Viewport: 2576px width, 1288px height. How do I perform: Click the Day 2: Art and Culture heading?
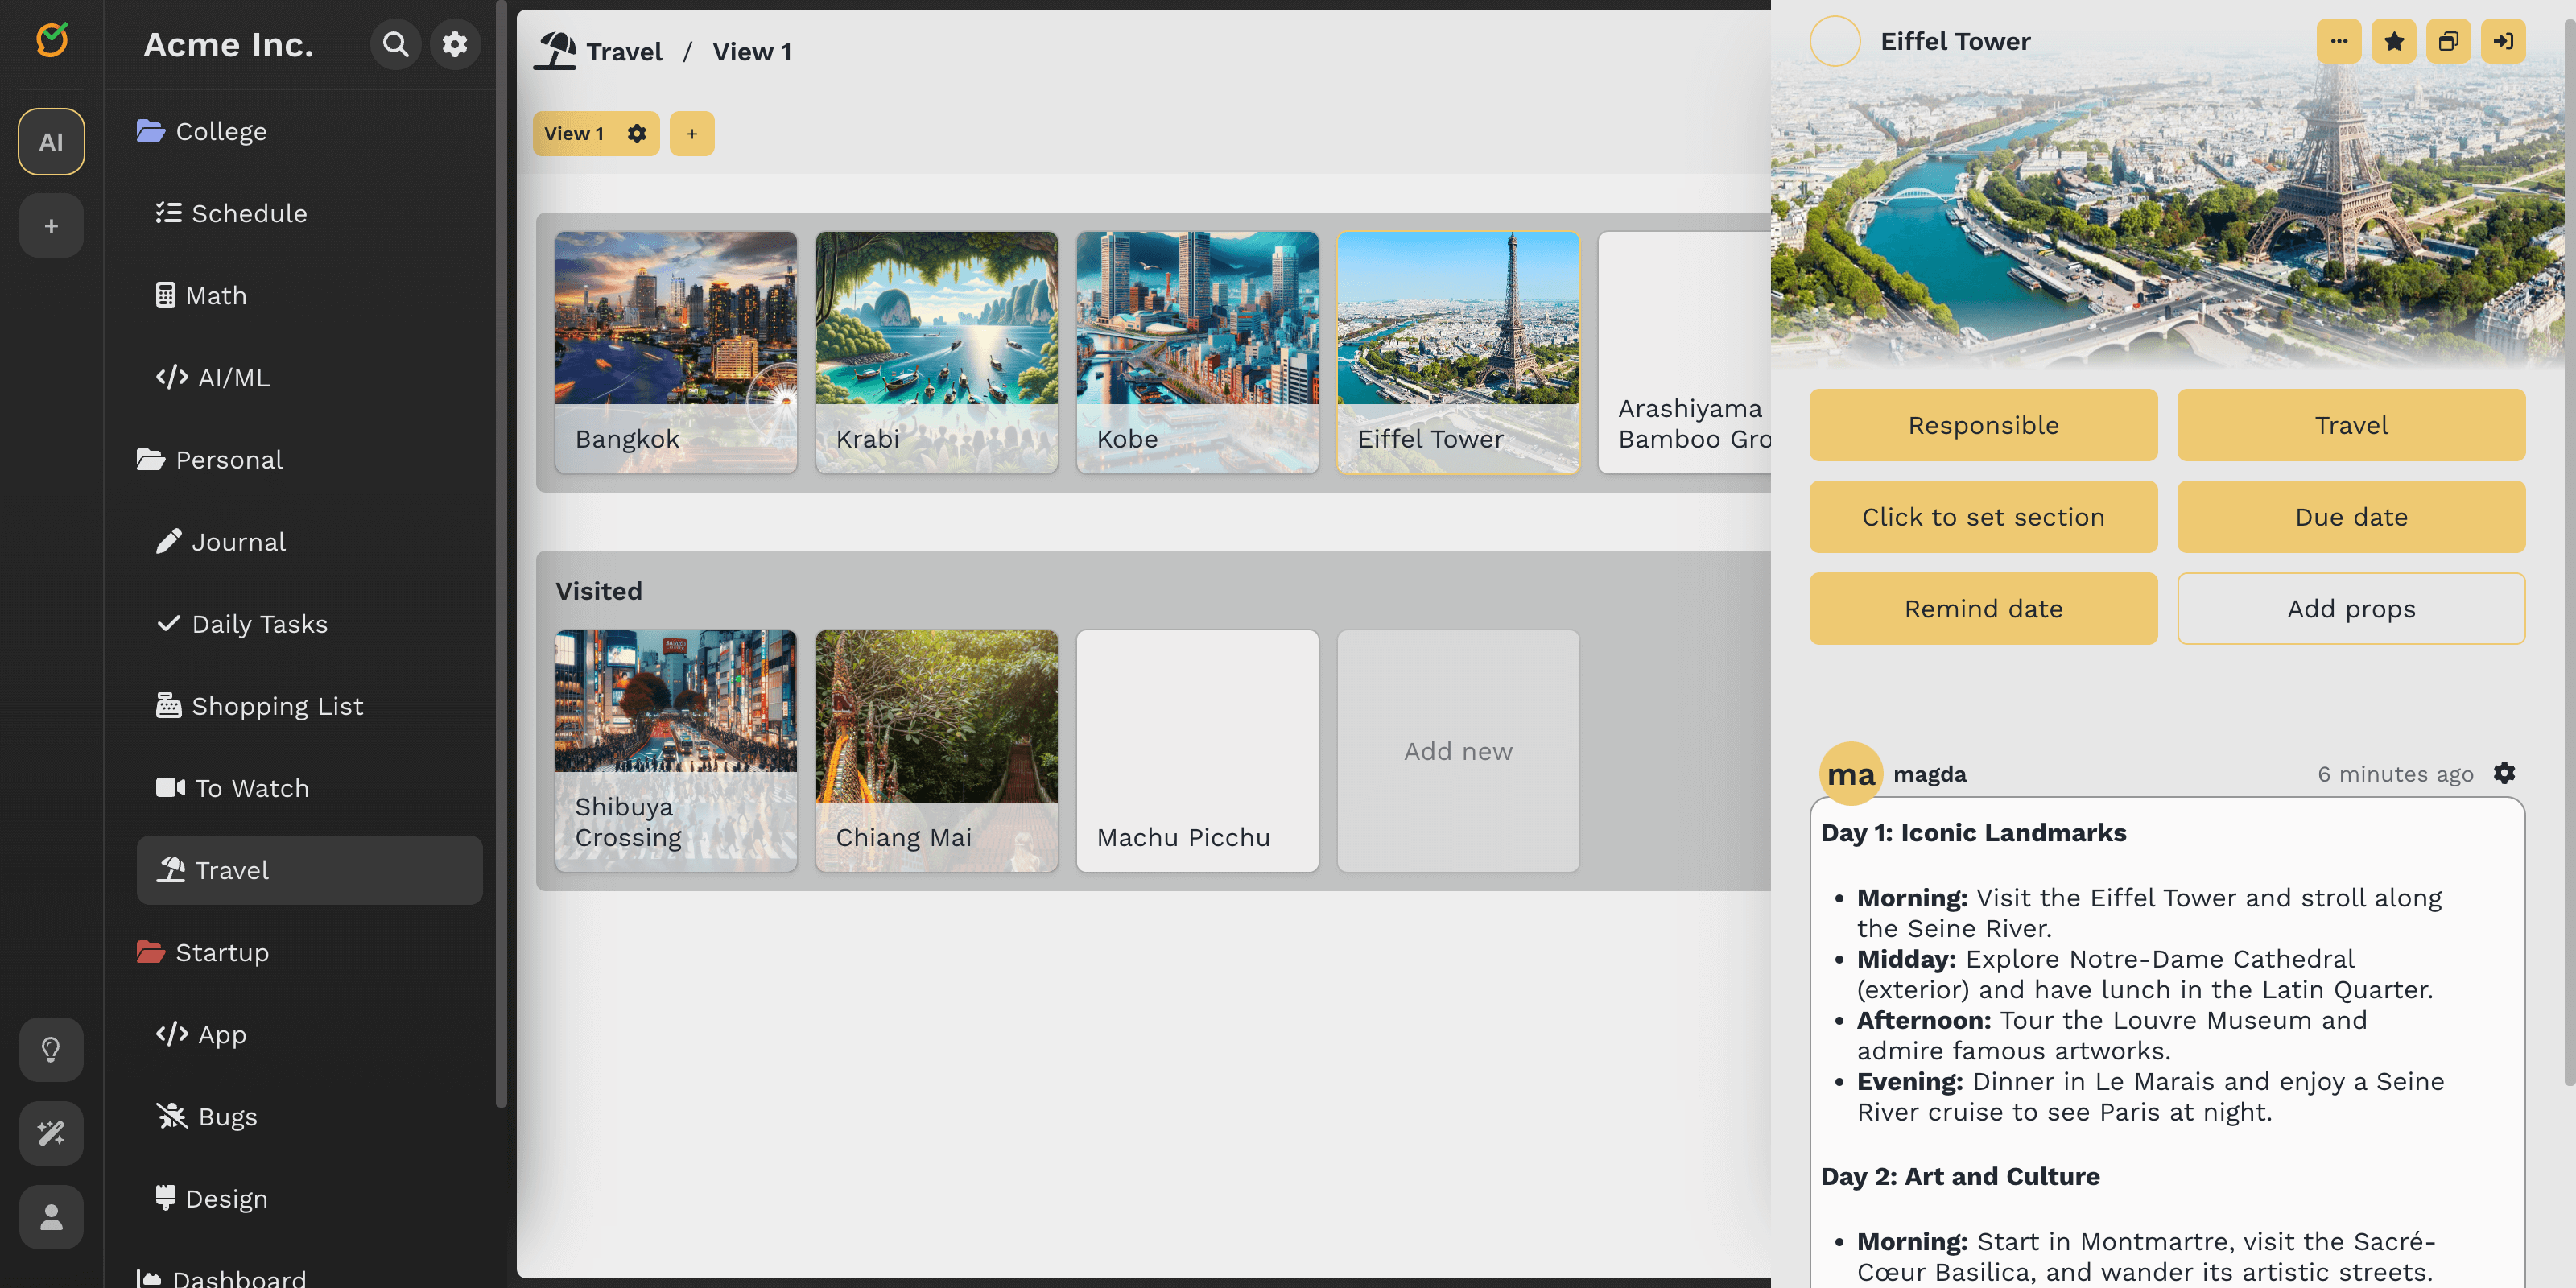pos(1960,1176)
